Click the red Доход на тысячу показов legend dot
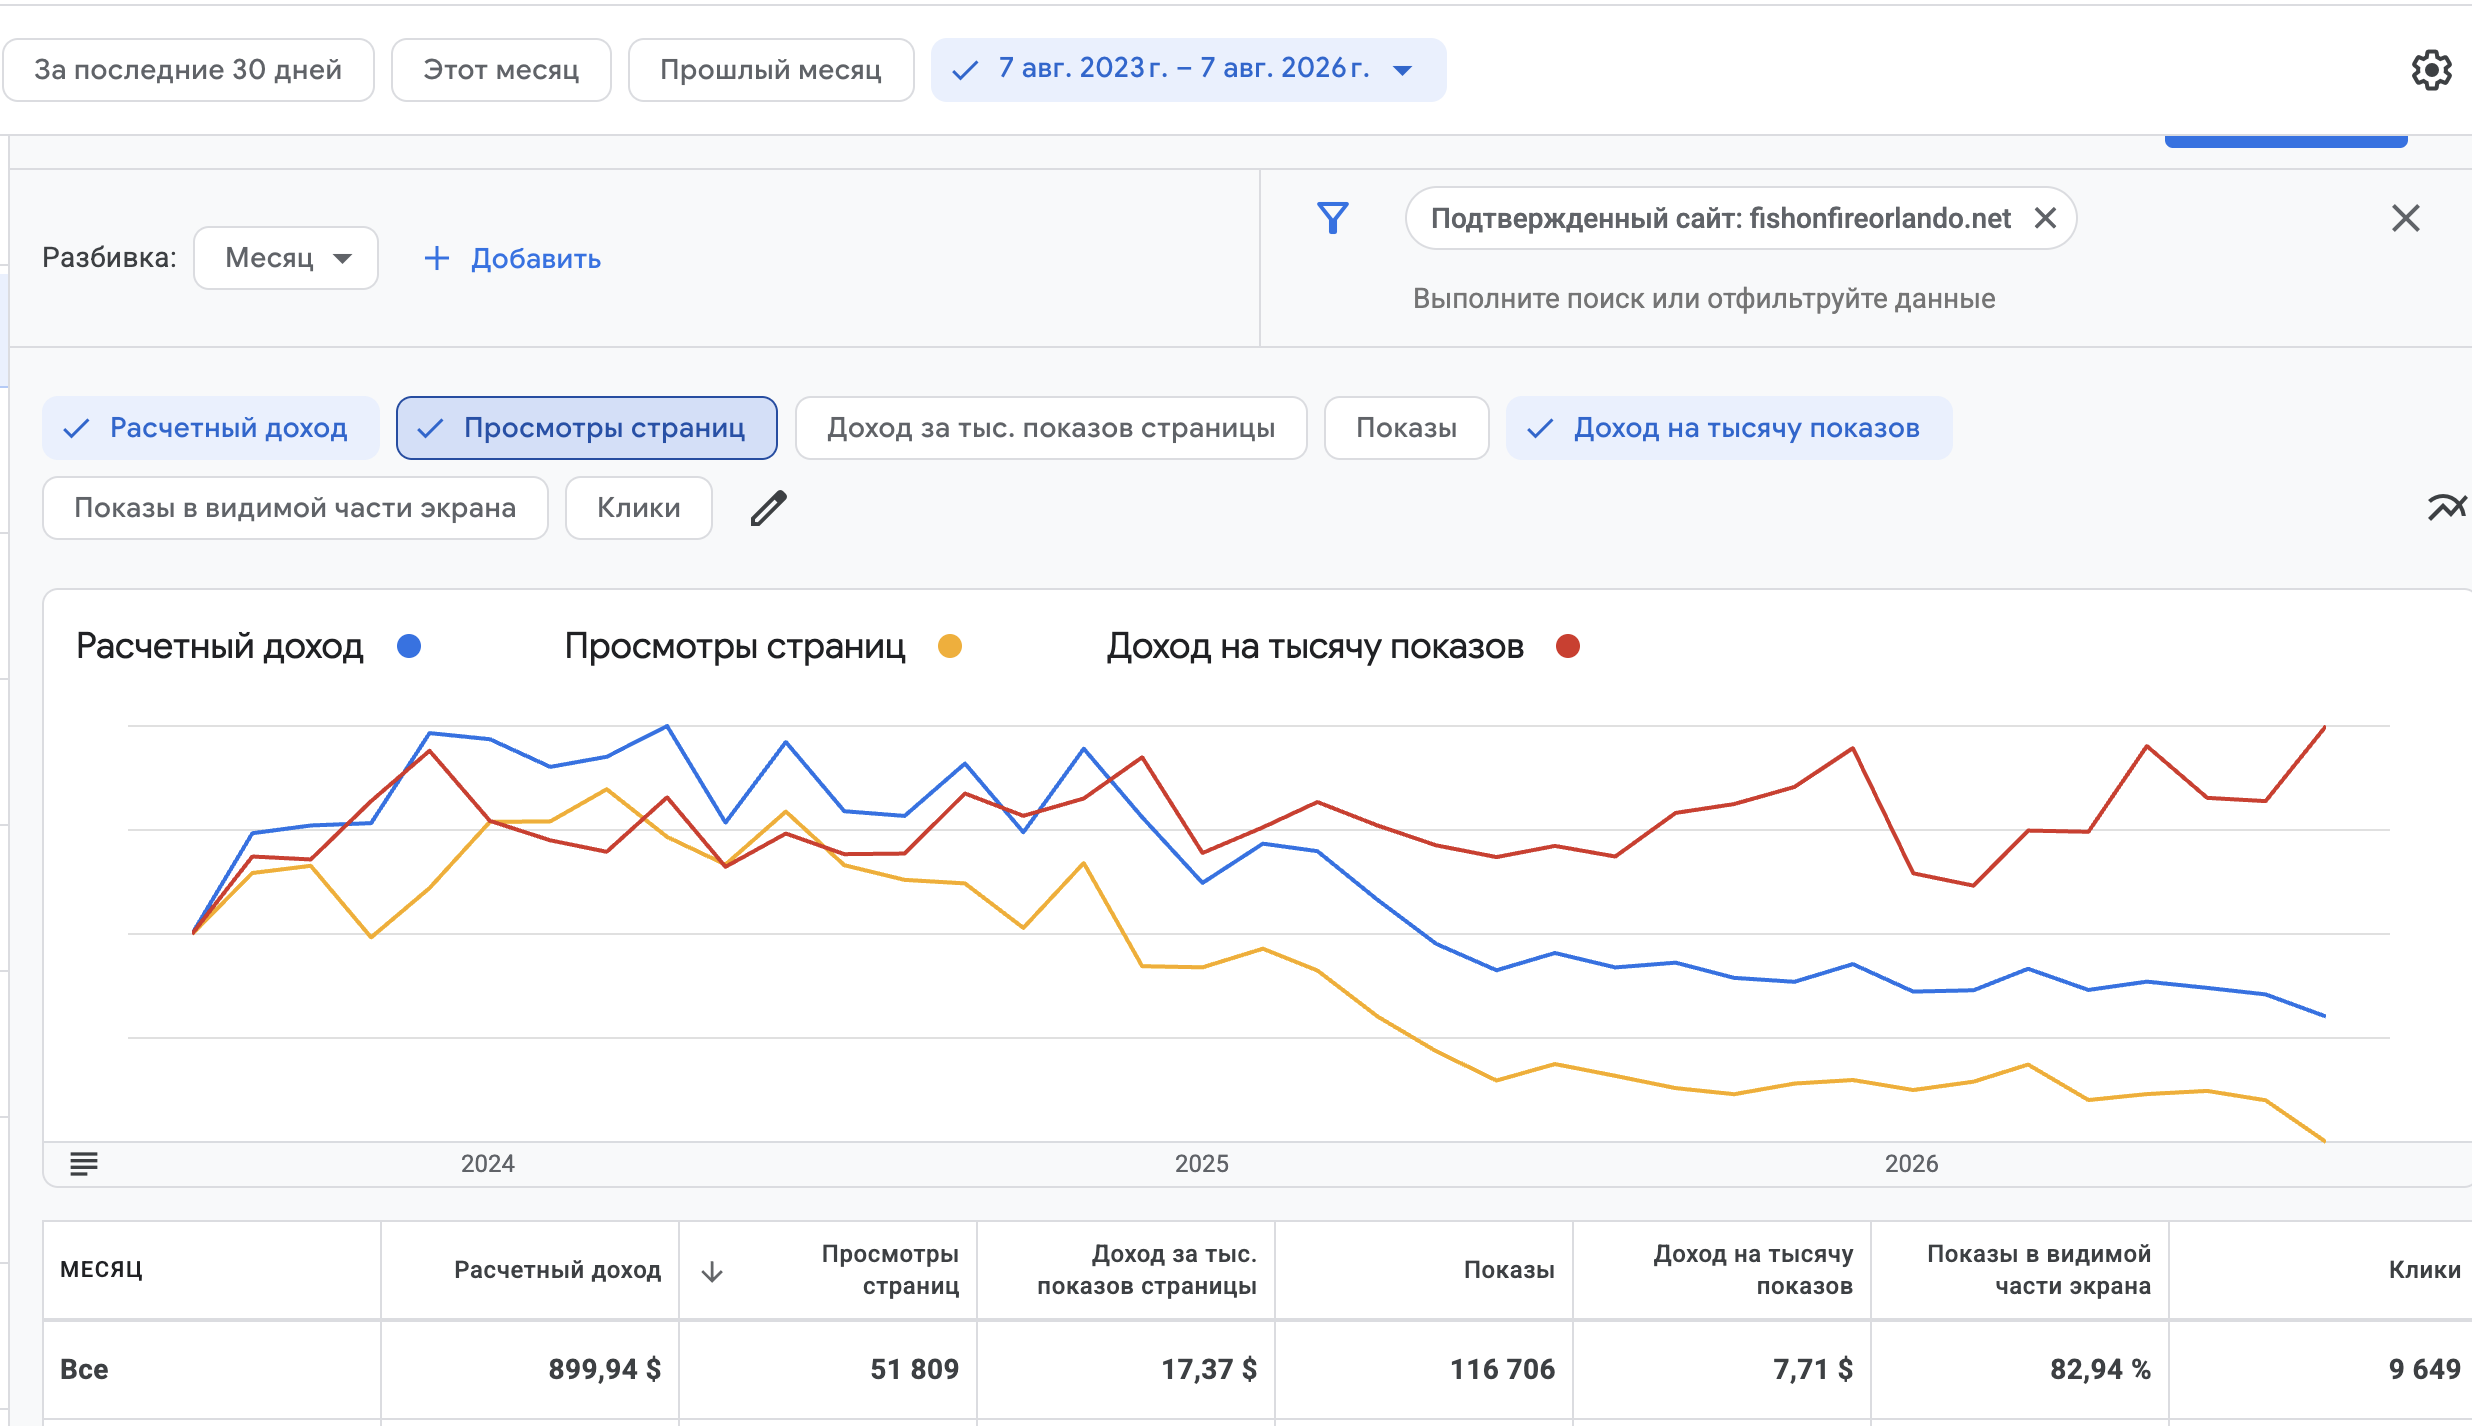 (1568, 647)
